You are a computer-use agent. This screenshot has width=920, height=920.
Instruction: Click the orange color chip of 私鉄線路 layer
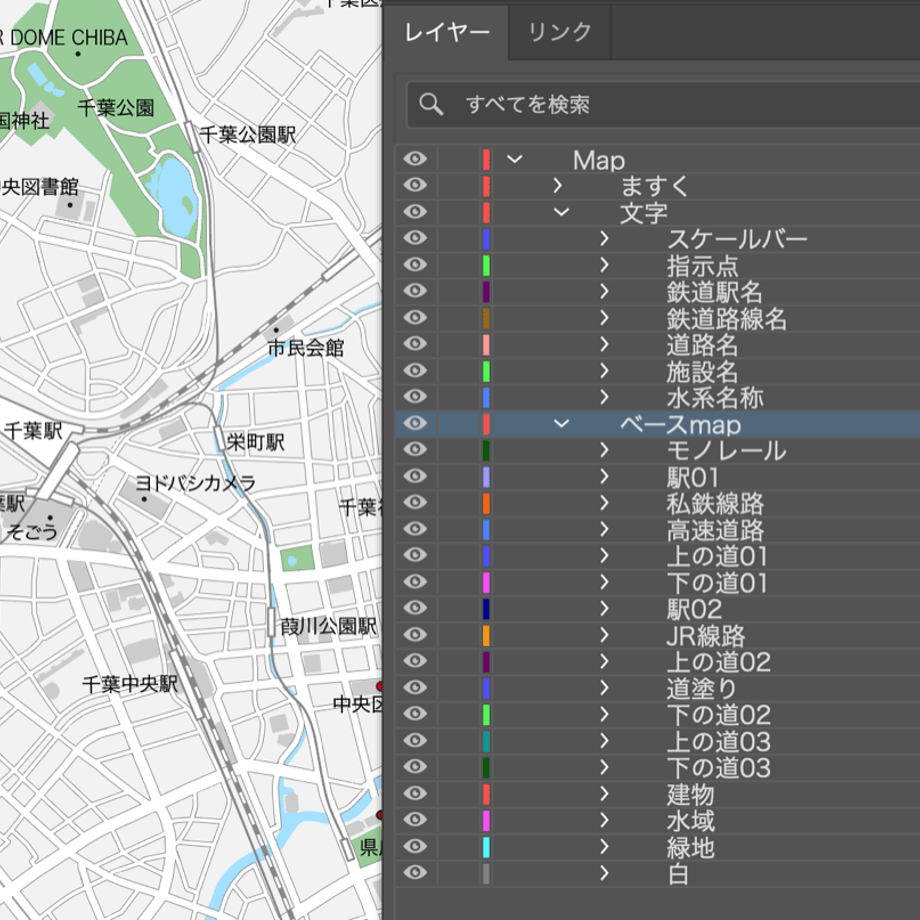[486, 503]
